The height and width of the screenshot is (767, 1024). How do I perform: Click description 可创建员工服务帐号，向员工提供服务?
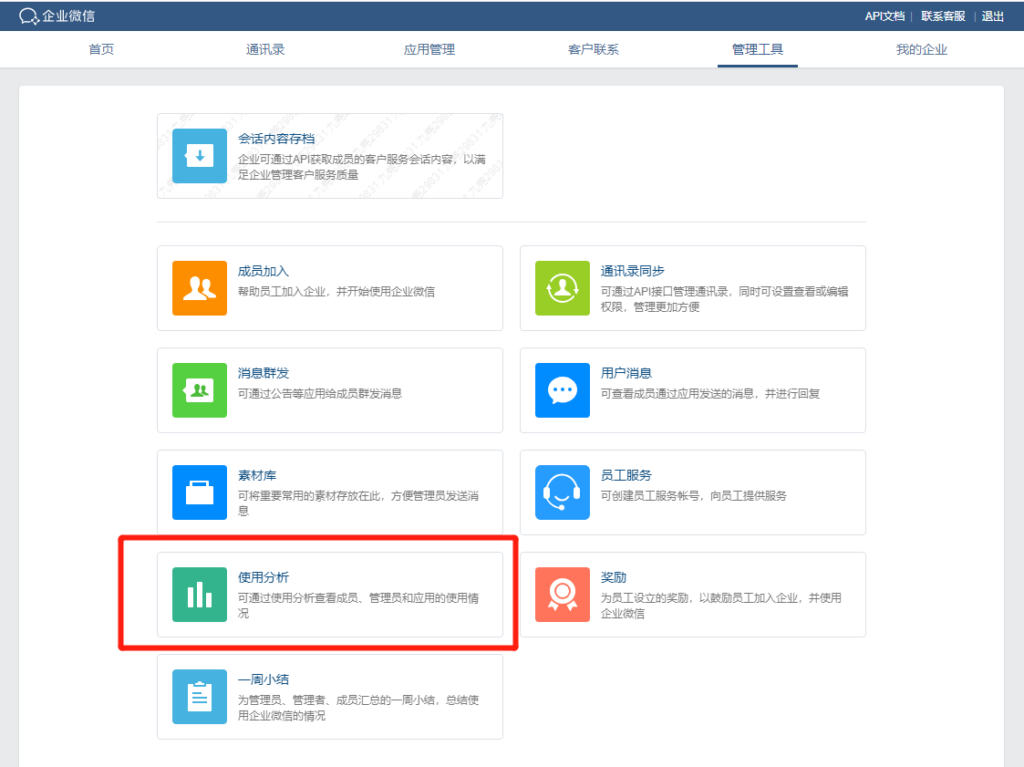(694, 496)
